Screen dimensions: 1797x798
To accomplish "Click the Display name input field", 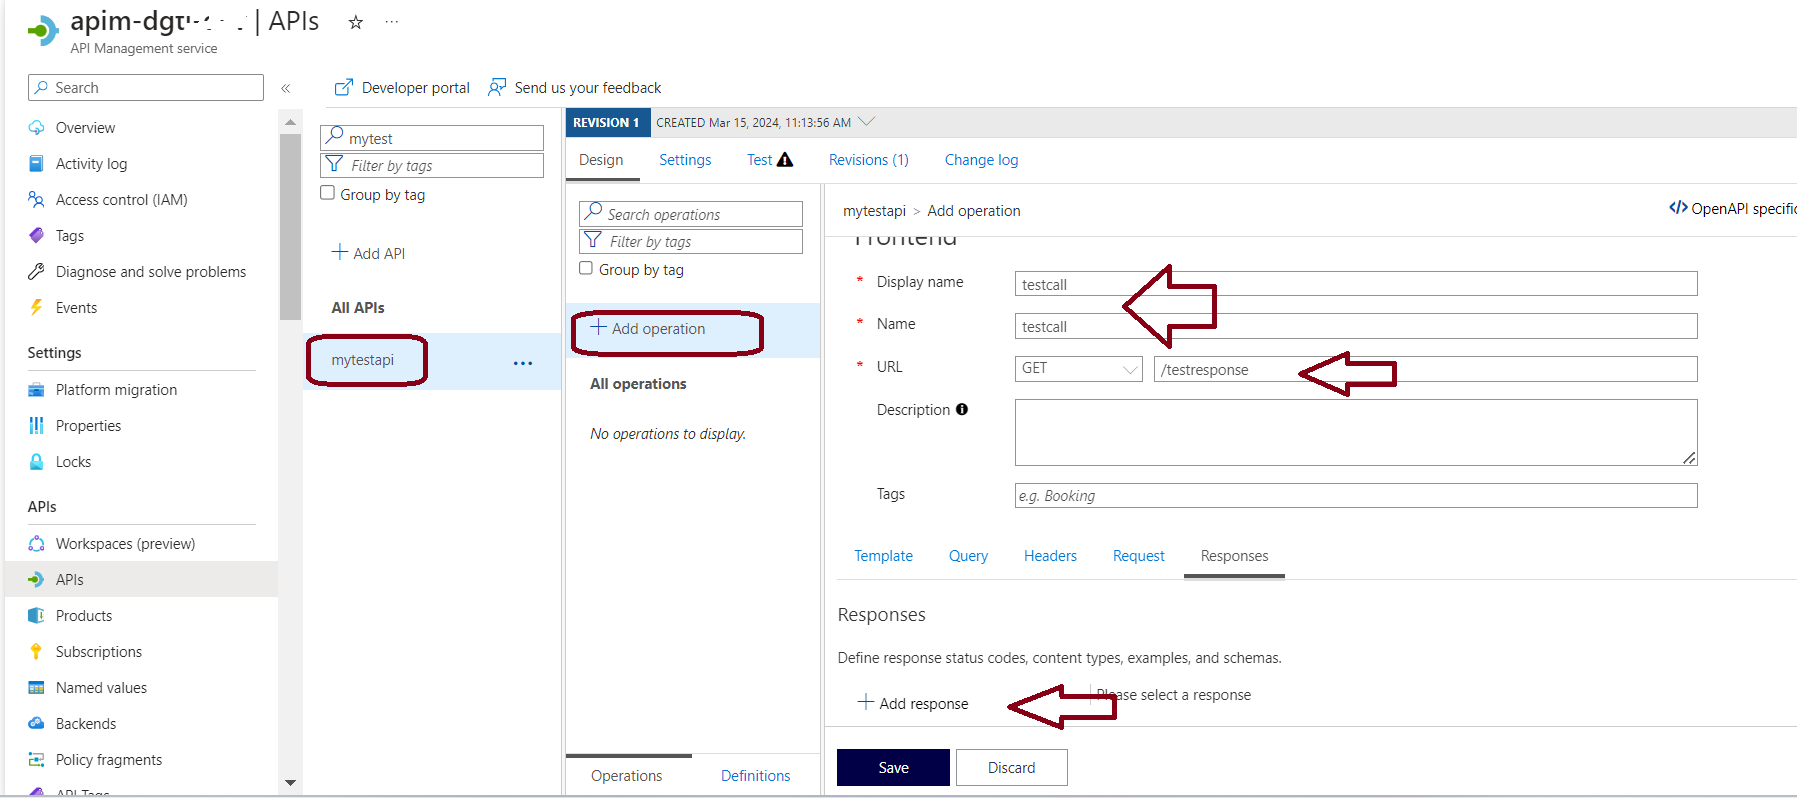I will coord(1356,284).
